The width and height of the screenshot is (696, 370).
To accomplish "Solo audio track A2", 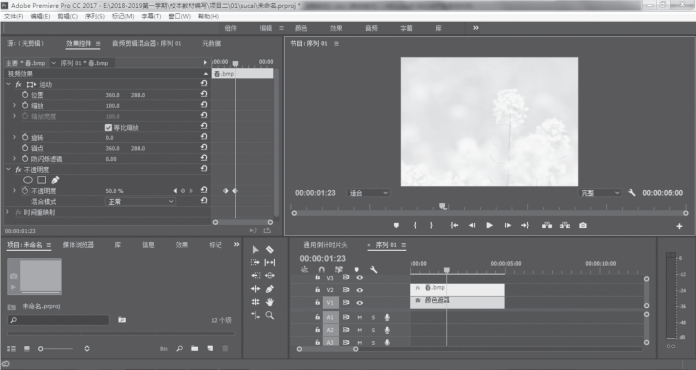I will tap(373, 330).
